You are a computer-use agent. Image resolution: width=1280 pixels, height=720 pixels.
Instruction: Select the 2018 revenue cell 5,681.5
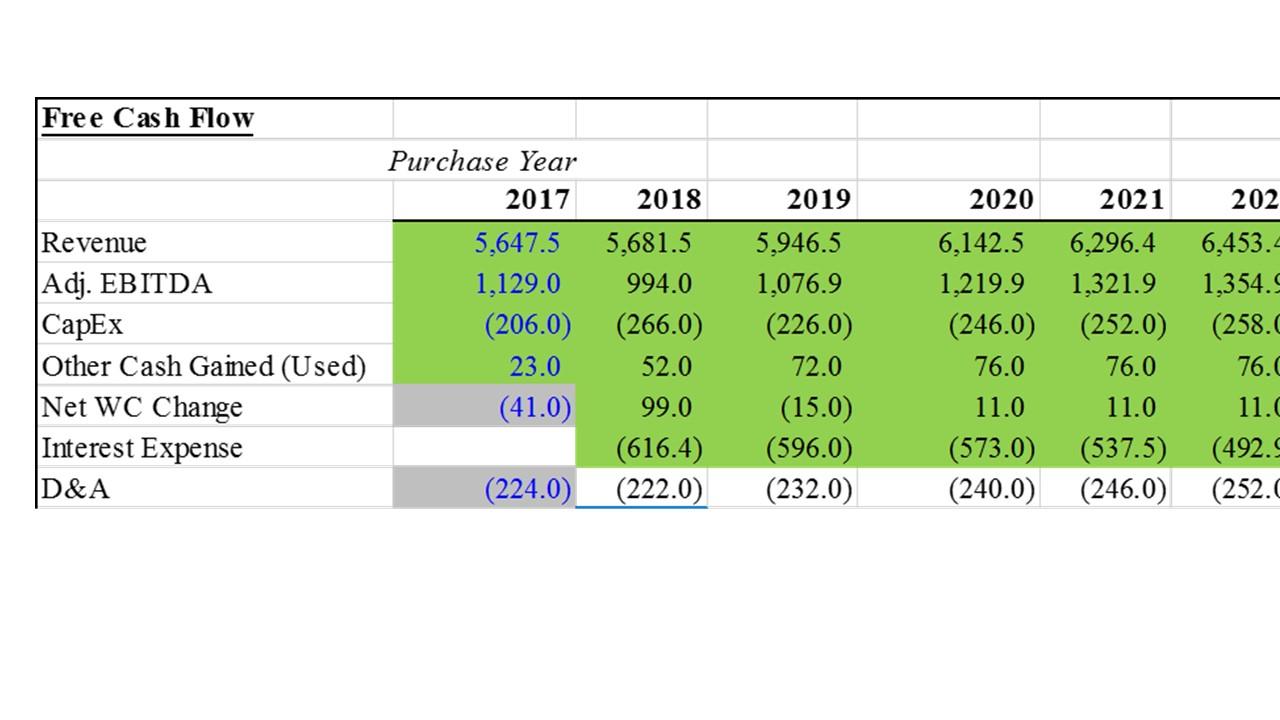click(642, 242)
